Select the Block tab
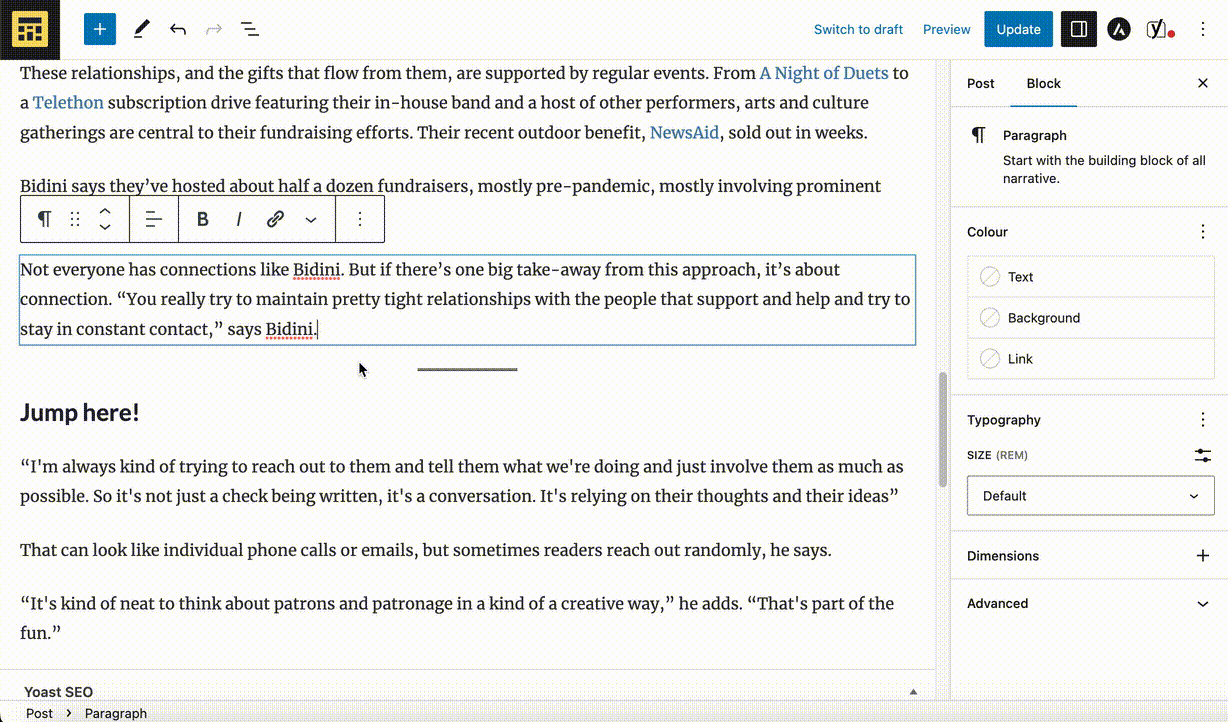The image size is (1228, 722). (1043, 83)
